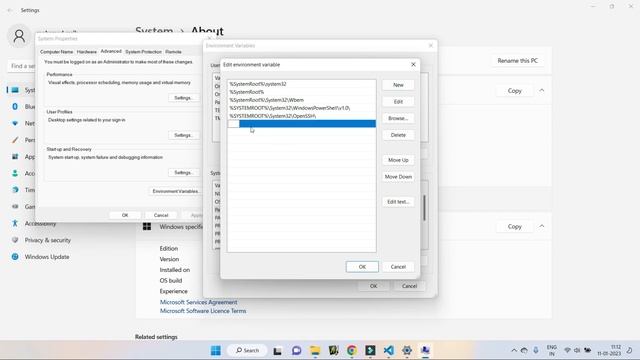Click the Browse... button
Image resolution: width=640 pixels, height=360 pixels.
tap(398, 118)
